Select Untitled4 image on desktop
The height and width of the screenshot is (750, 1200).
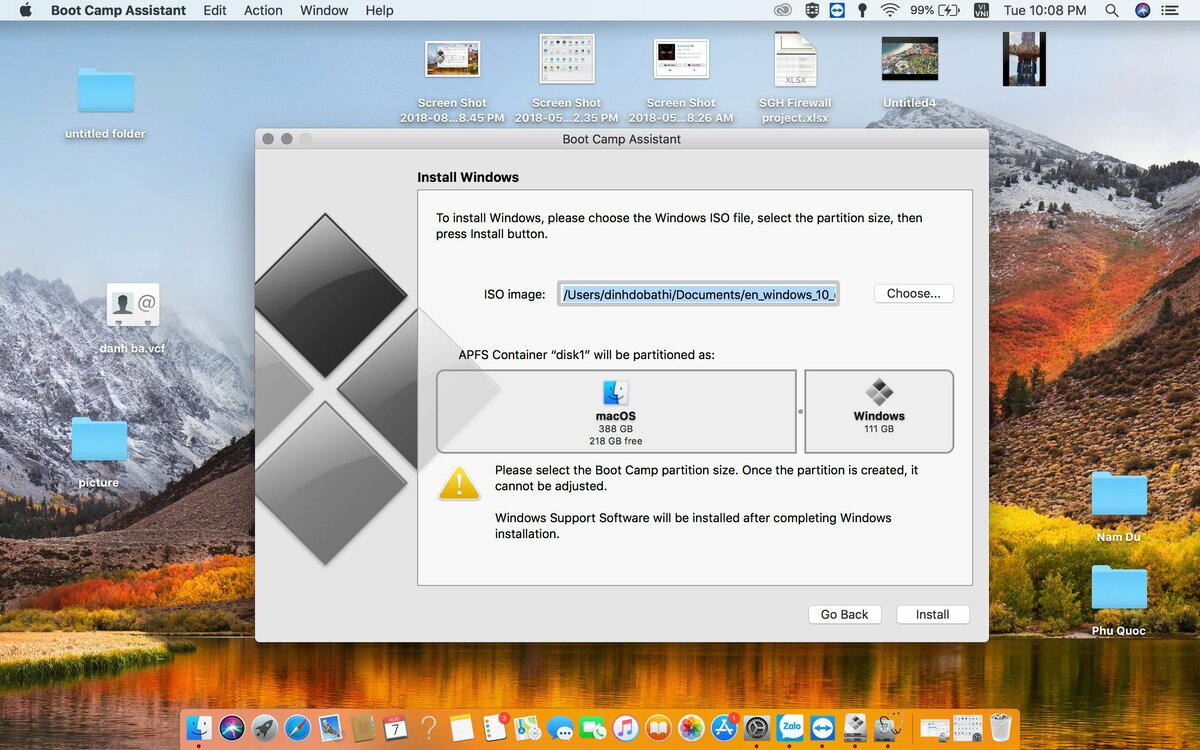[910, 72]
